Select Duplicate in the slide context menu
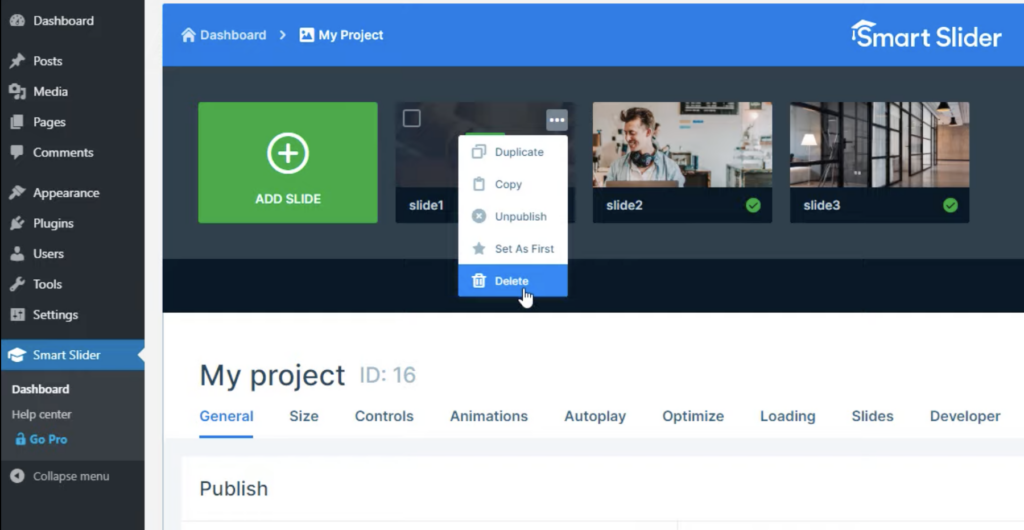The image size is (1024, 530). point(518,152)
